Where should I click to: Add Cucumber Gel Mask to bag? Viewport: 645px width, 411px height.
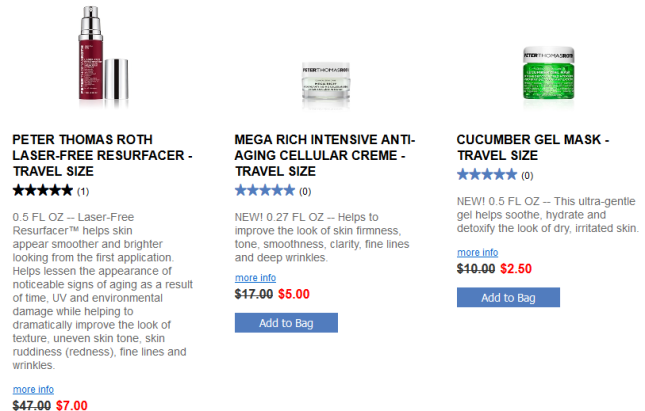(508, 298)
